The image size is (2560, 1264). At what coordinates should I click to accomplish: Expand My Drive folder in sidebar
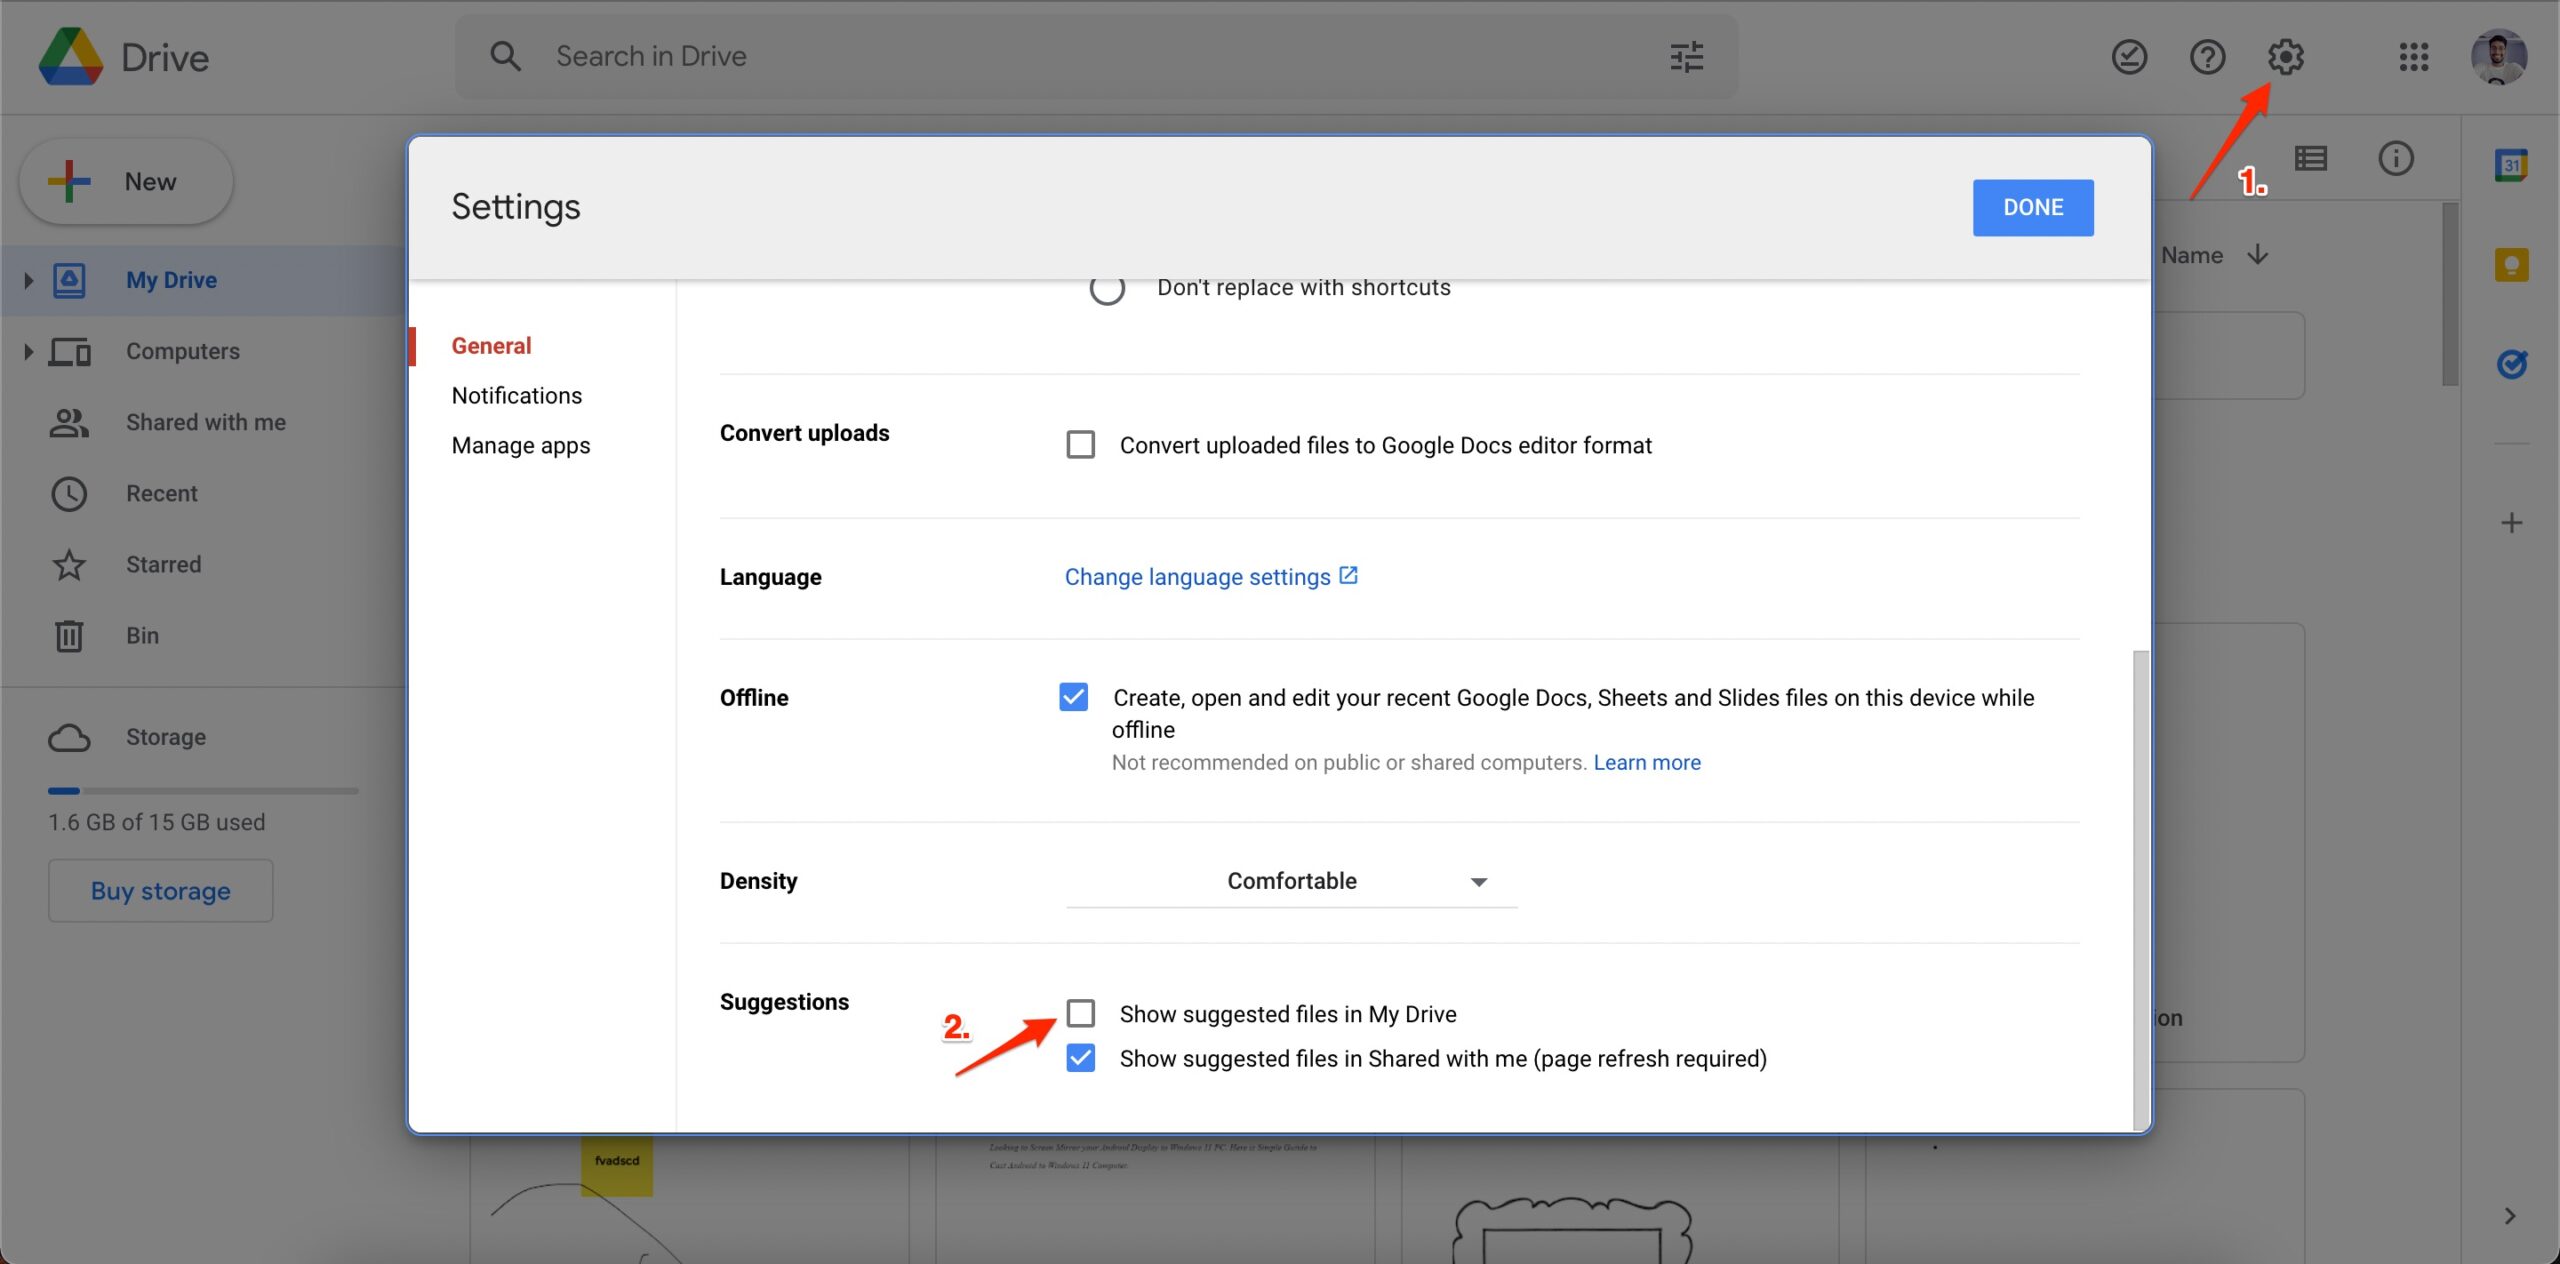tap(26, 279)
